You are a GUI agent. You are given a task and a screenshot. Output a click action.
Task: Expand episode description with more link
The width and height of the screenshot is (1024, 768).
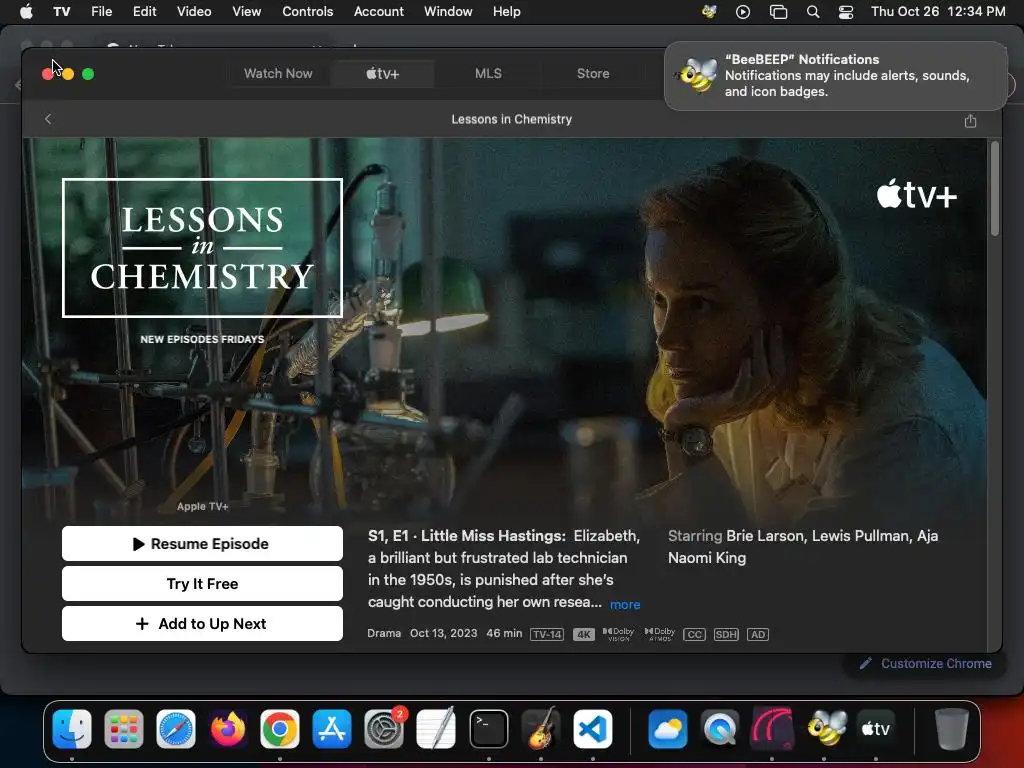pyautogui.click(x=625, y=605)
